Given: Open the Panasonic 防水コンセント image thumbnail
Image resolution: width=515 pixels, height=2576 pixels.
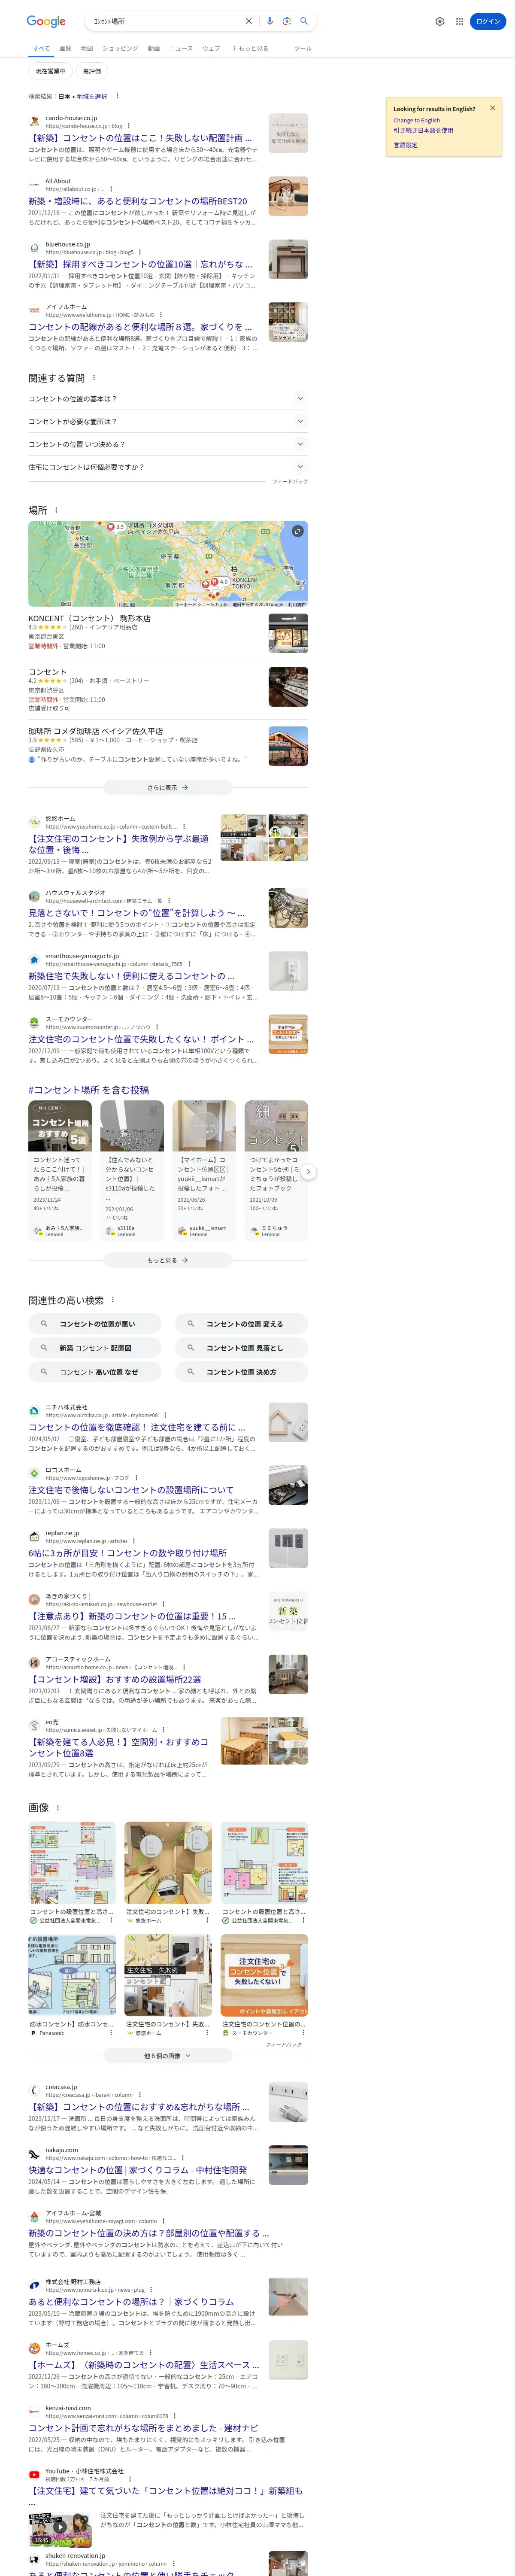Looking at the screenshot, I should point(72,1975).
